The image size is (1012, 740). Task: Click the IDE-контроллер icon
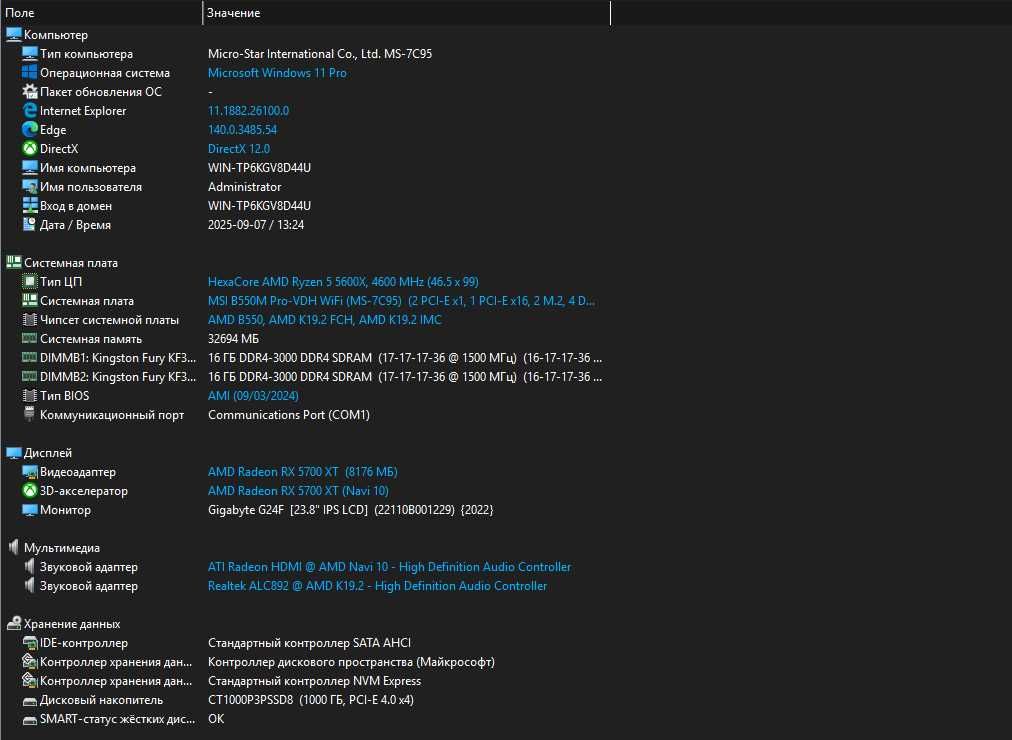point(30,643)
